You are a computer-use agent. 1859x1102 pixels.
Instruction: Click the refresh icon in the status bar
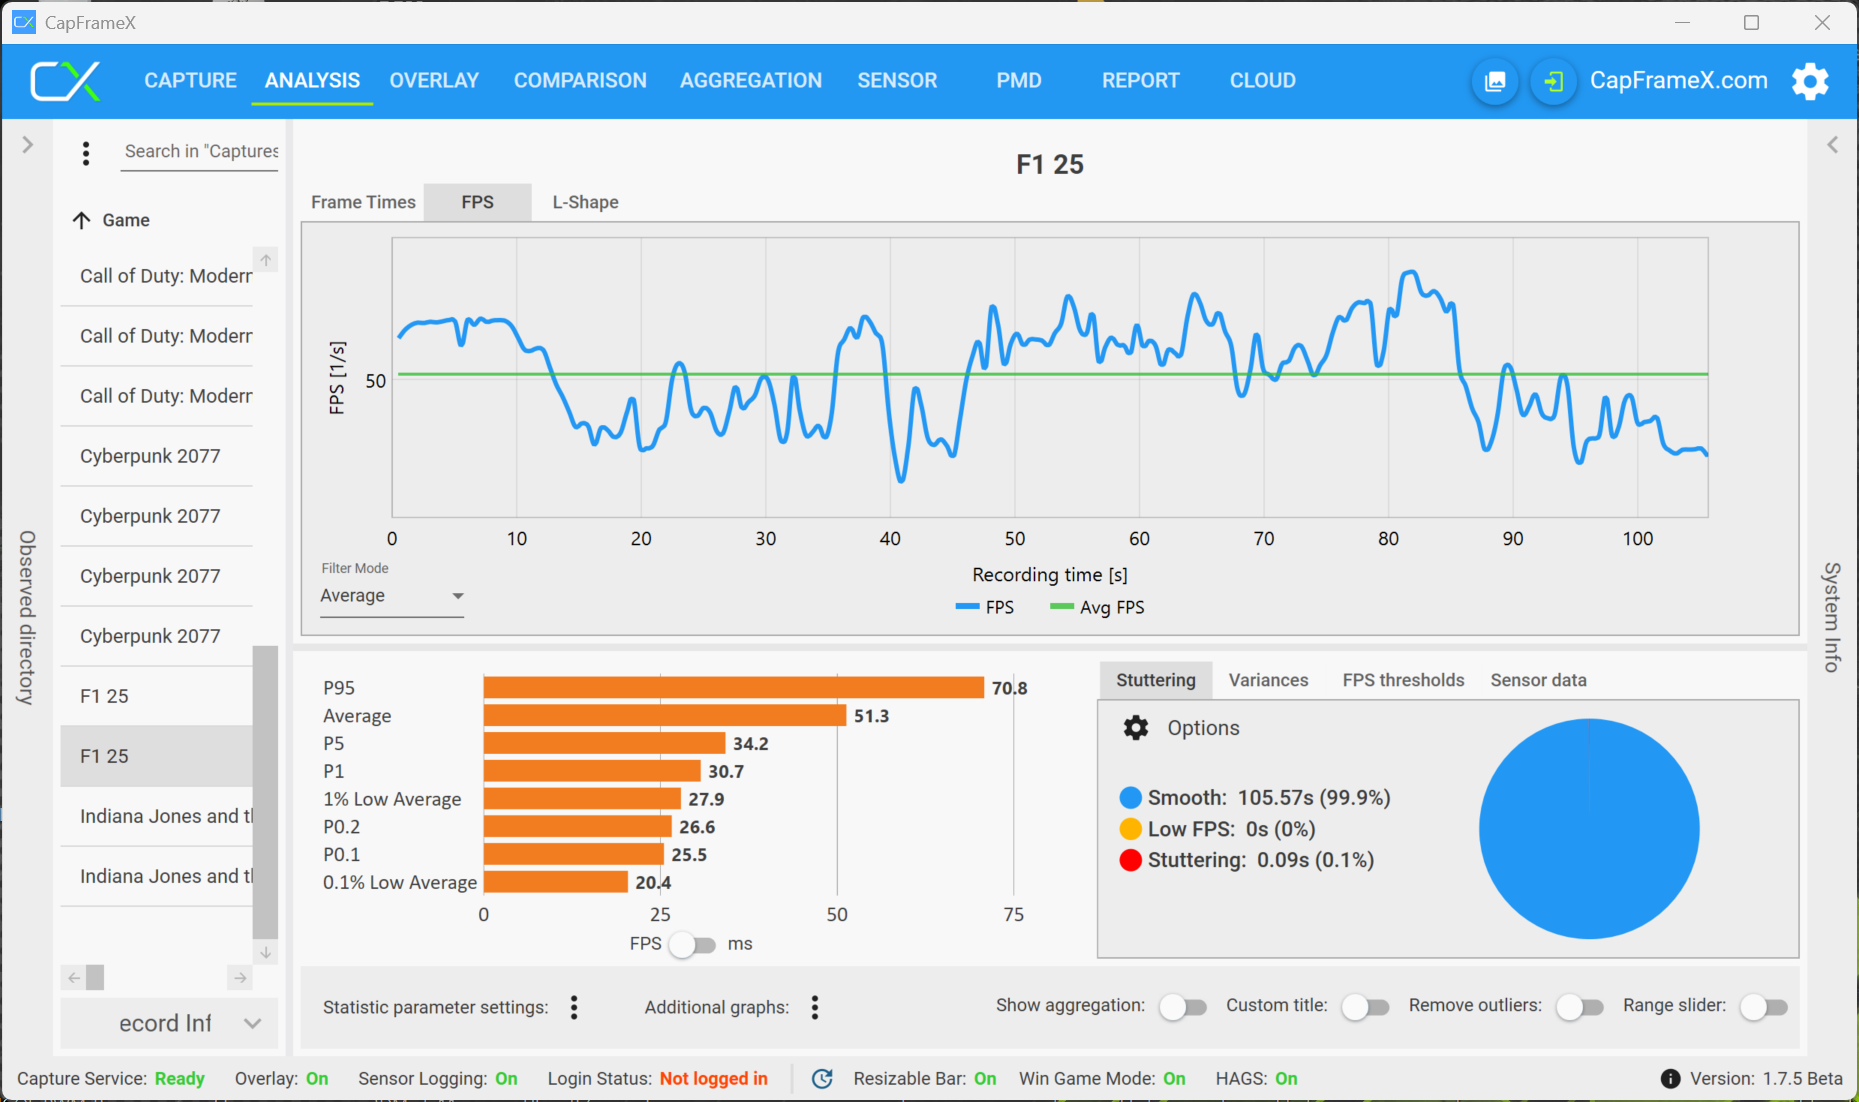[822, 1078]
